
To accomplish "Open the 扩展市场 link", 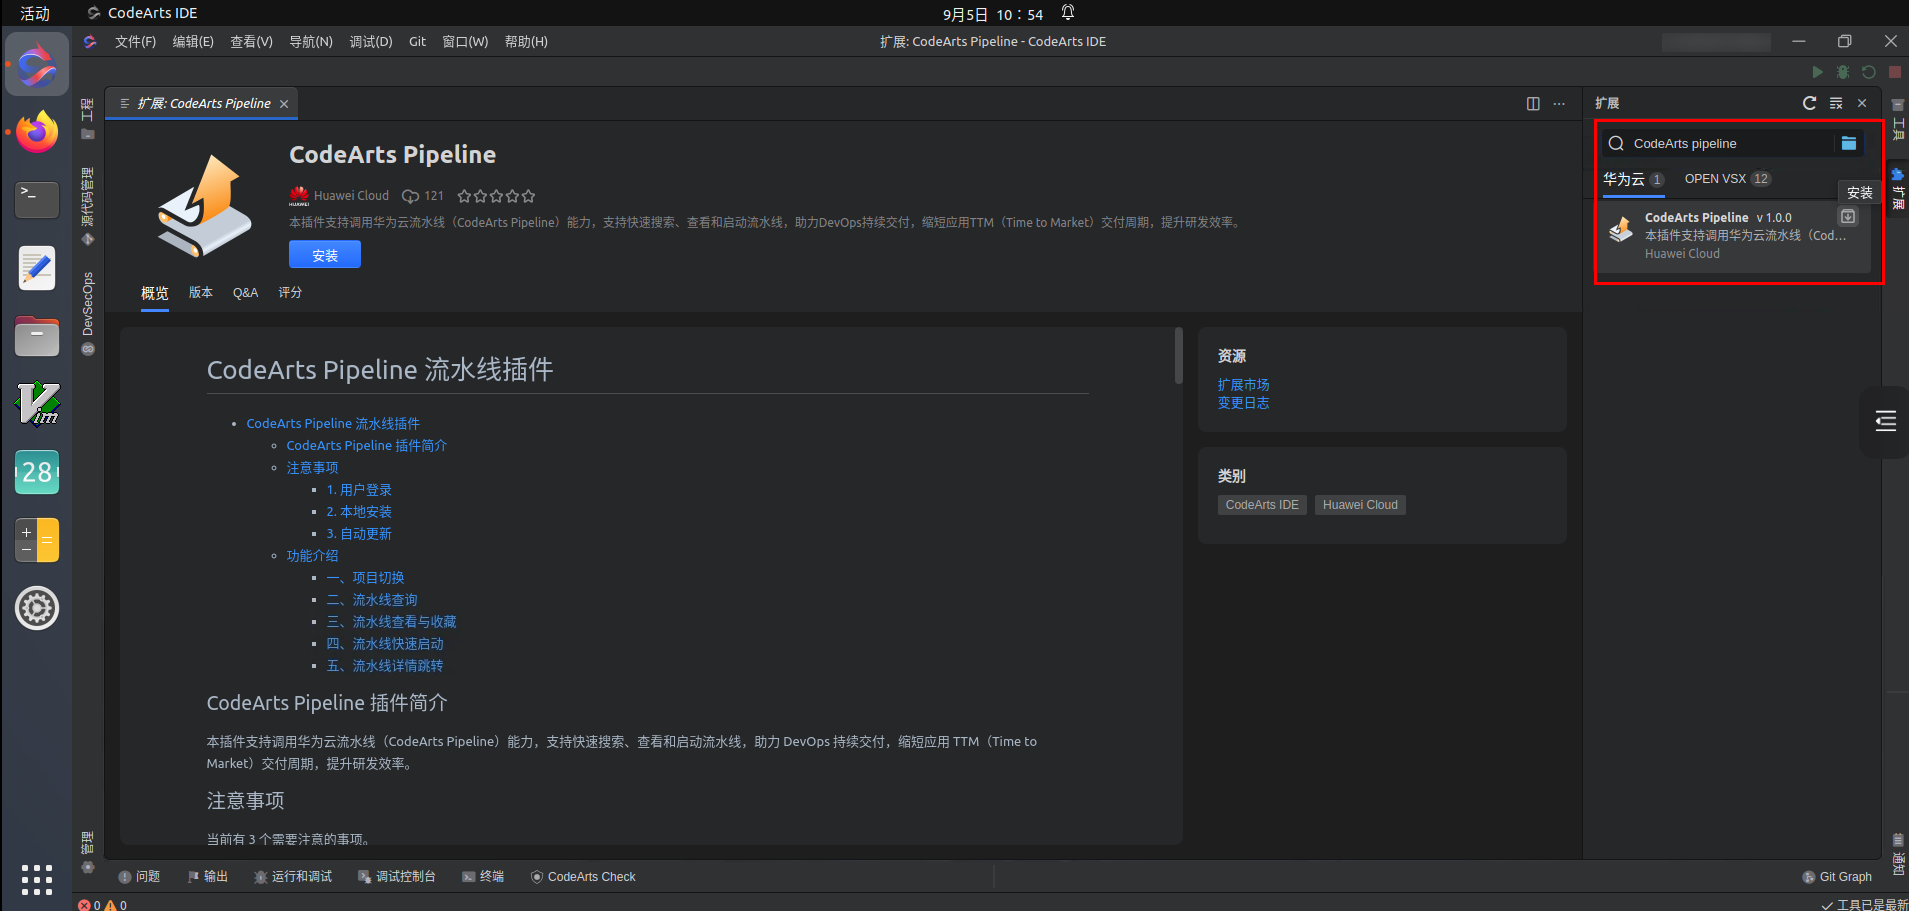I will point(1243,385).
